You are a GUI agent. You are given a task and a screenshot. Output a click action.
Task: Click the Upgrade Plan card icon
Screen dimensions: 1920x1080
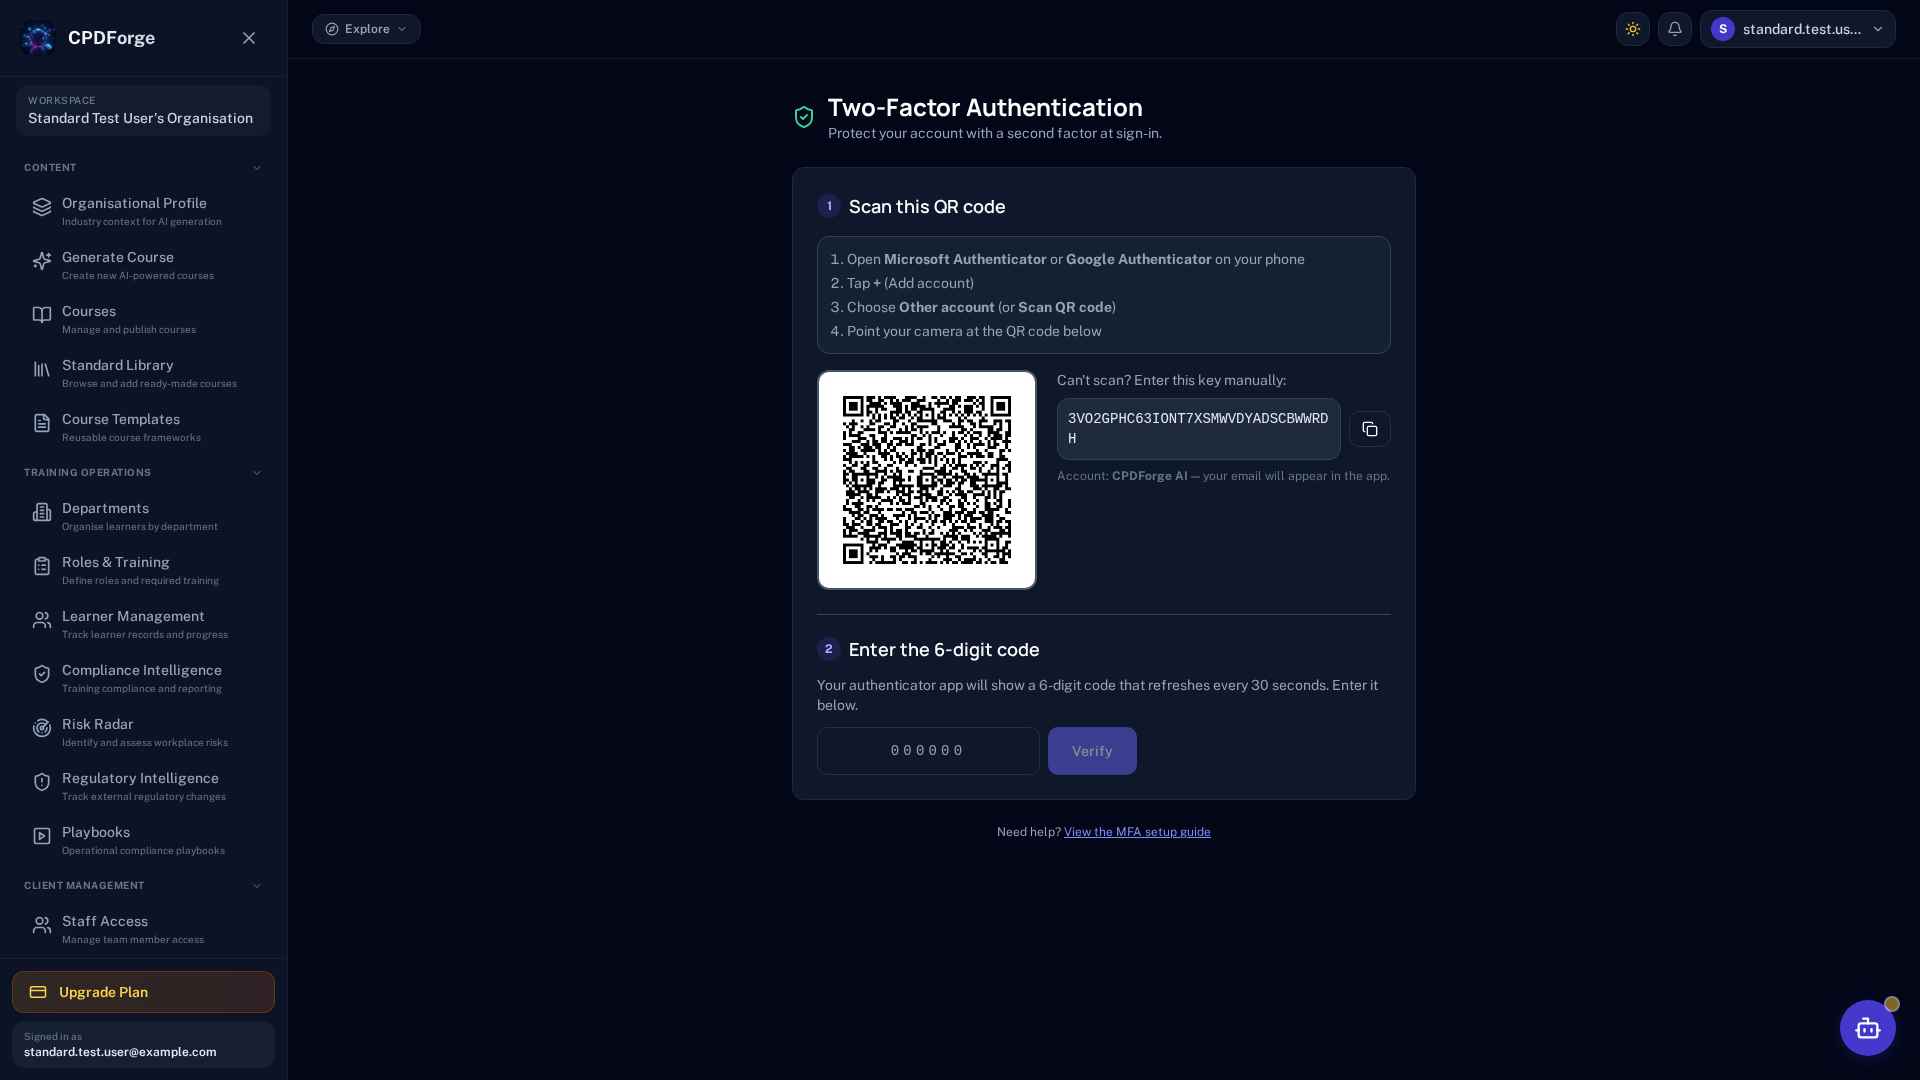38,992
